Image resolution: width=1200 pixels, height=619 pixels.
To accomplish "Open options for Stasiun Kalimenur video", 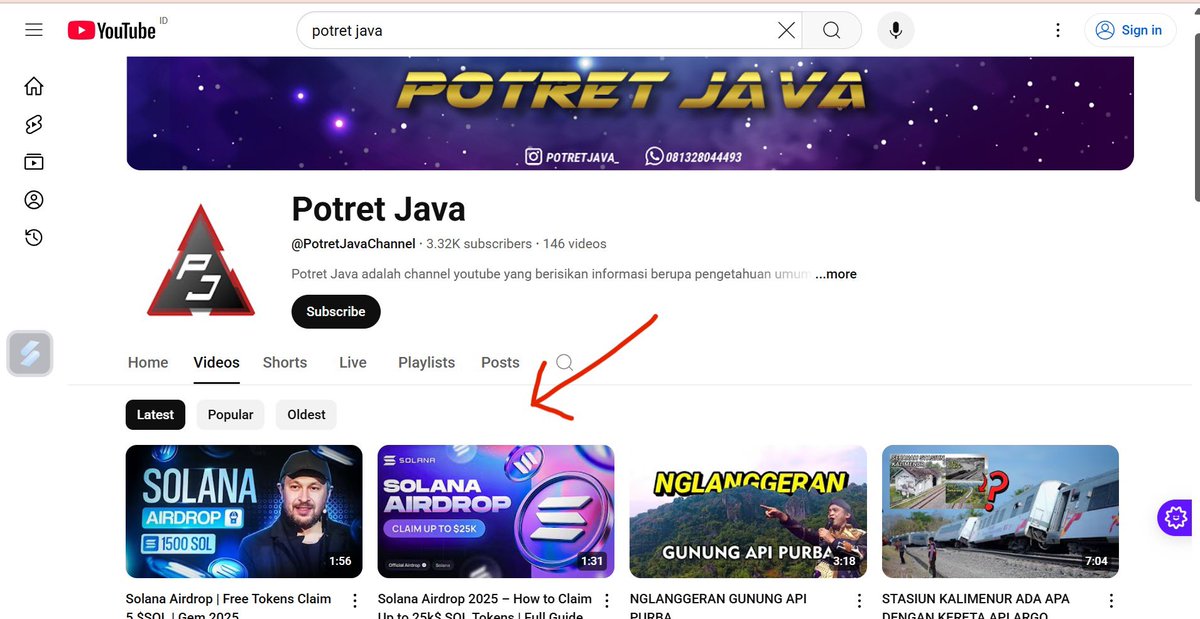I will 1110,601.
